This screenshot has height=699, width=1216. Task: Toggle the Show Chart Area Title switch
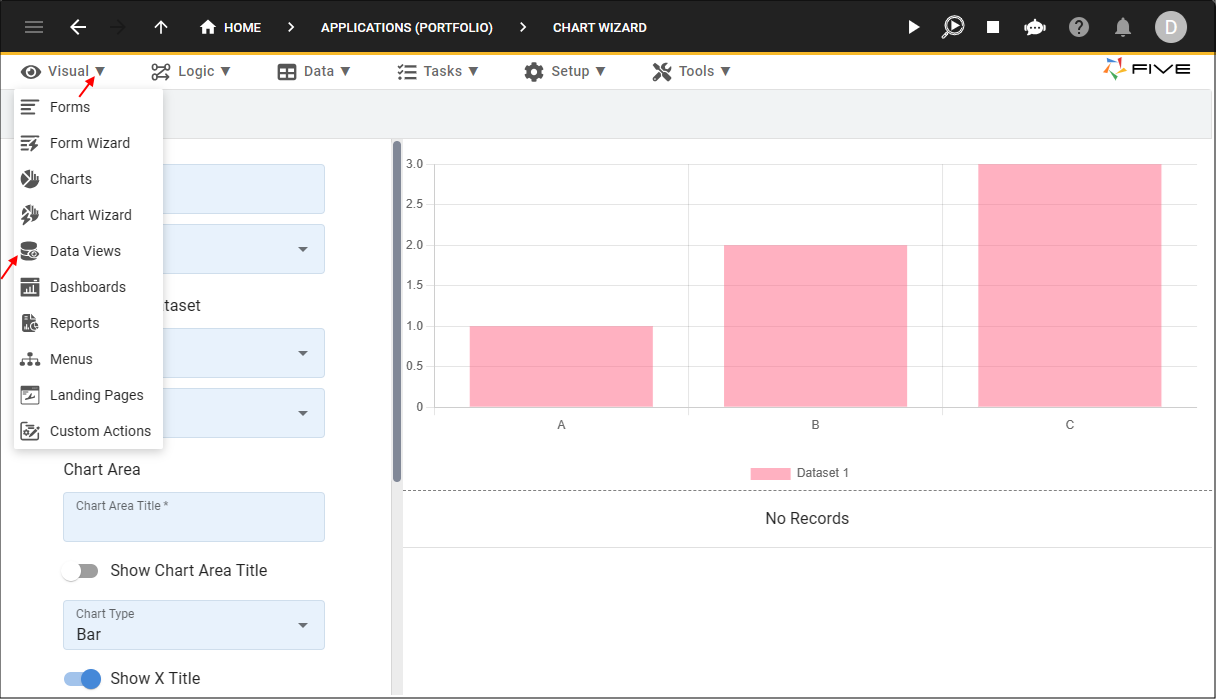click(81, 571)
